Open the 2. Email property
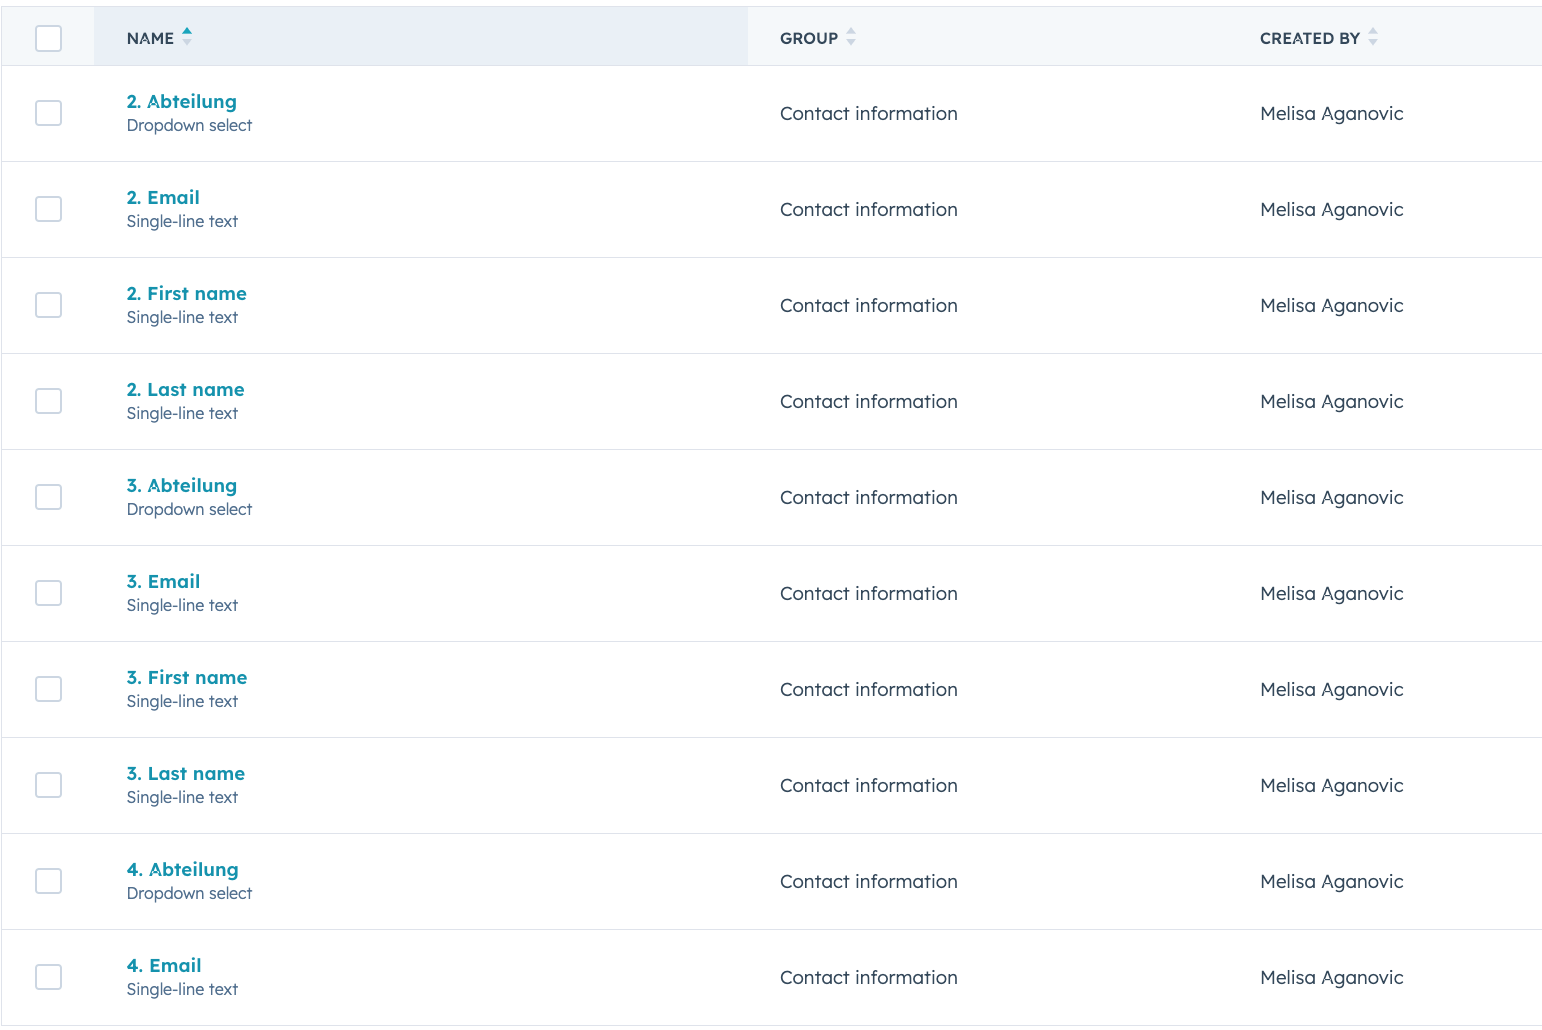The height and width of the screenshot is (1030, 1542). pos(163,197)
